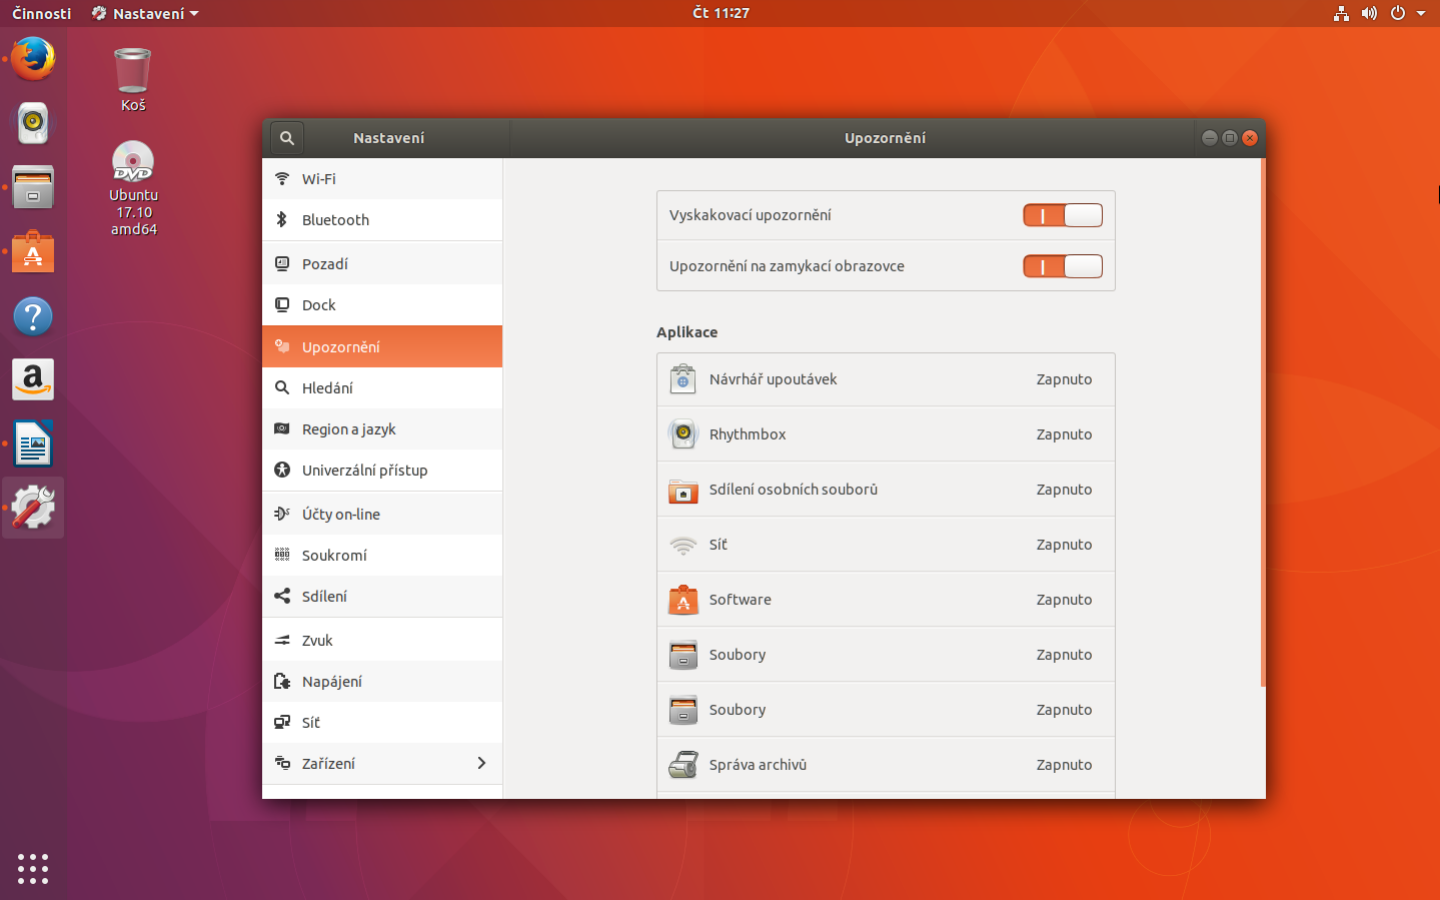The height and width of the screenshot is (900, 1440).
Task: Open the Činnosti menu
Action: coord(41,13)
